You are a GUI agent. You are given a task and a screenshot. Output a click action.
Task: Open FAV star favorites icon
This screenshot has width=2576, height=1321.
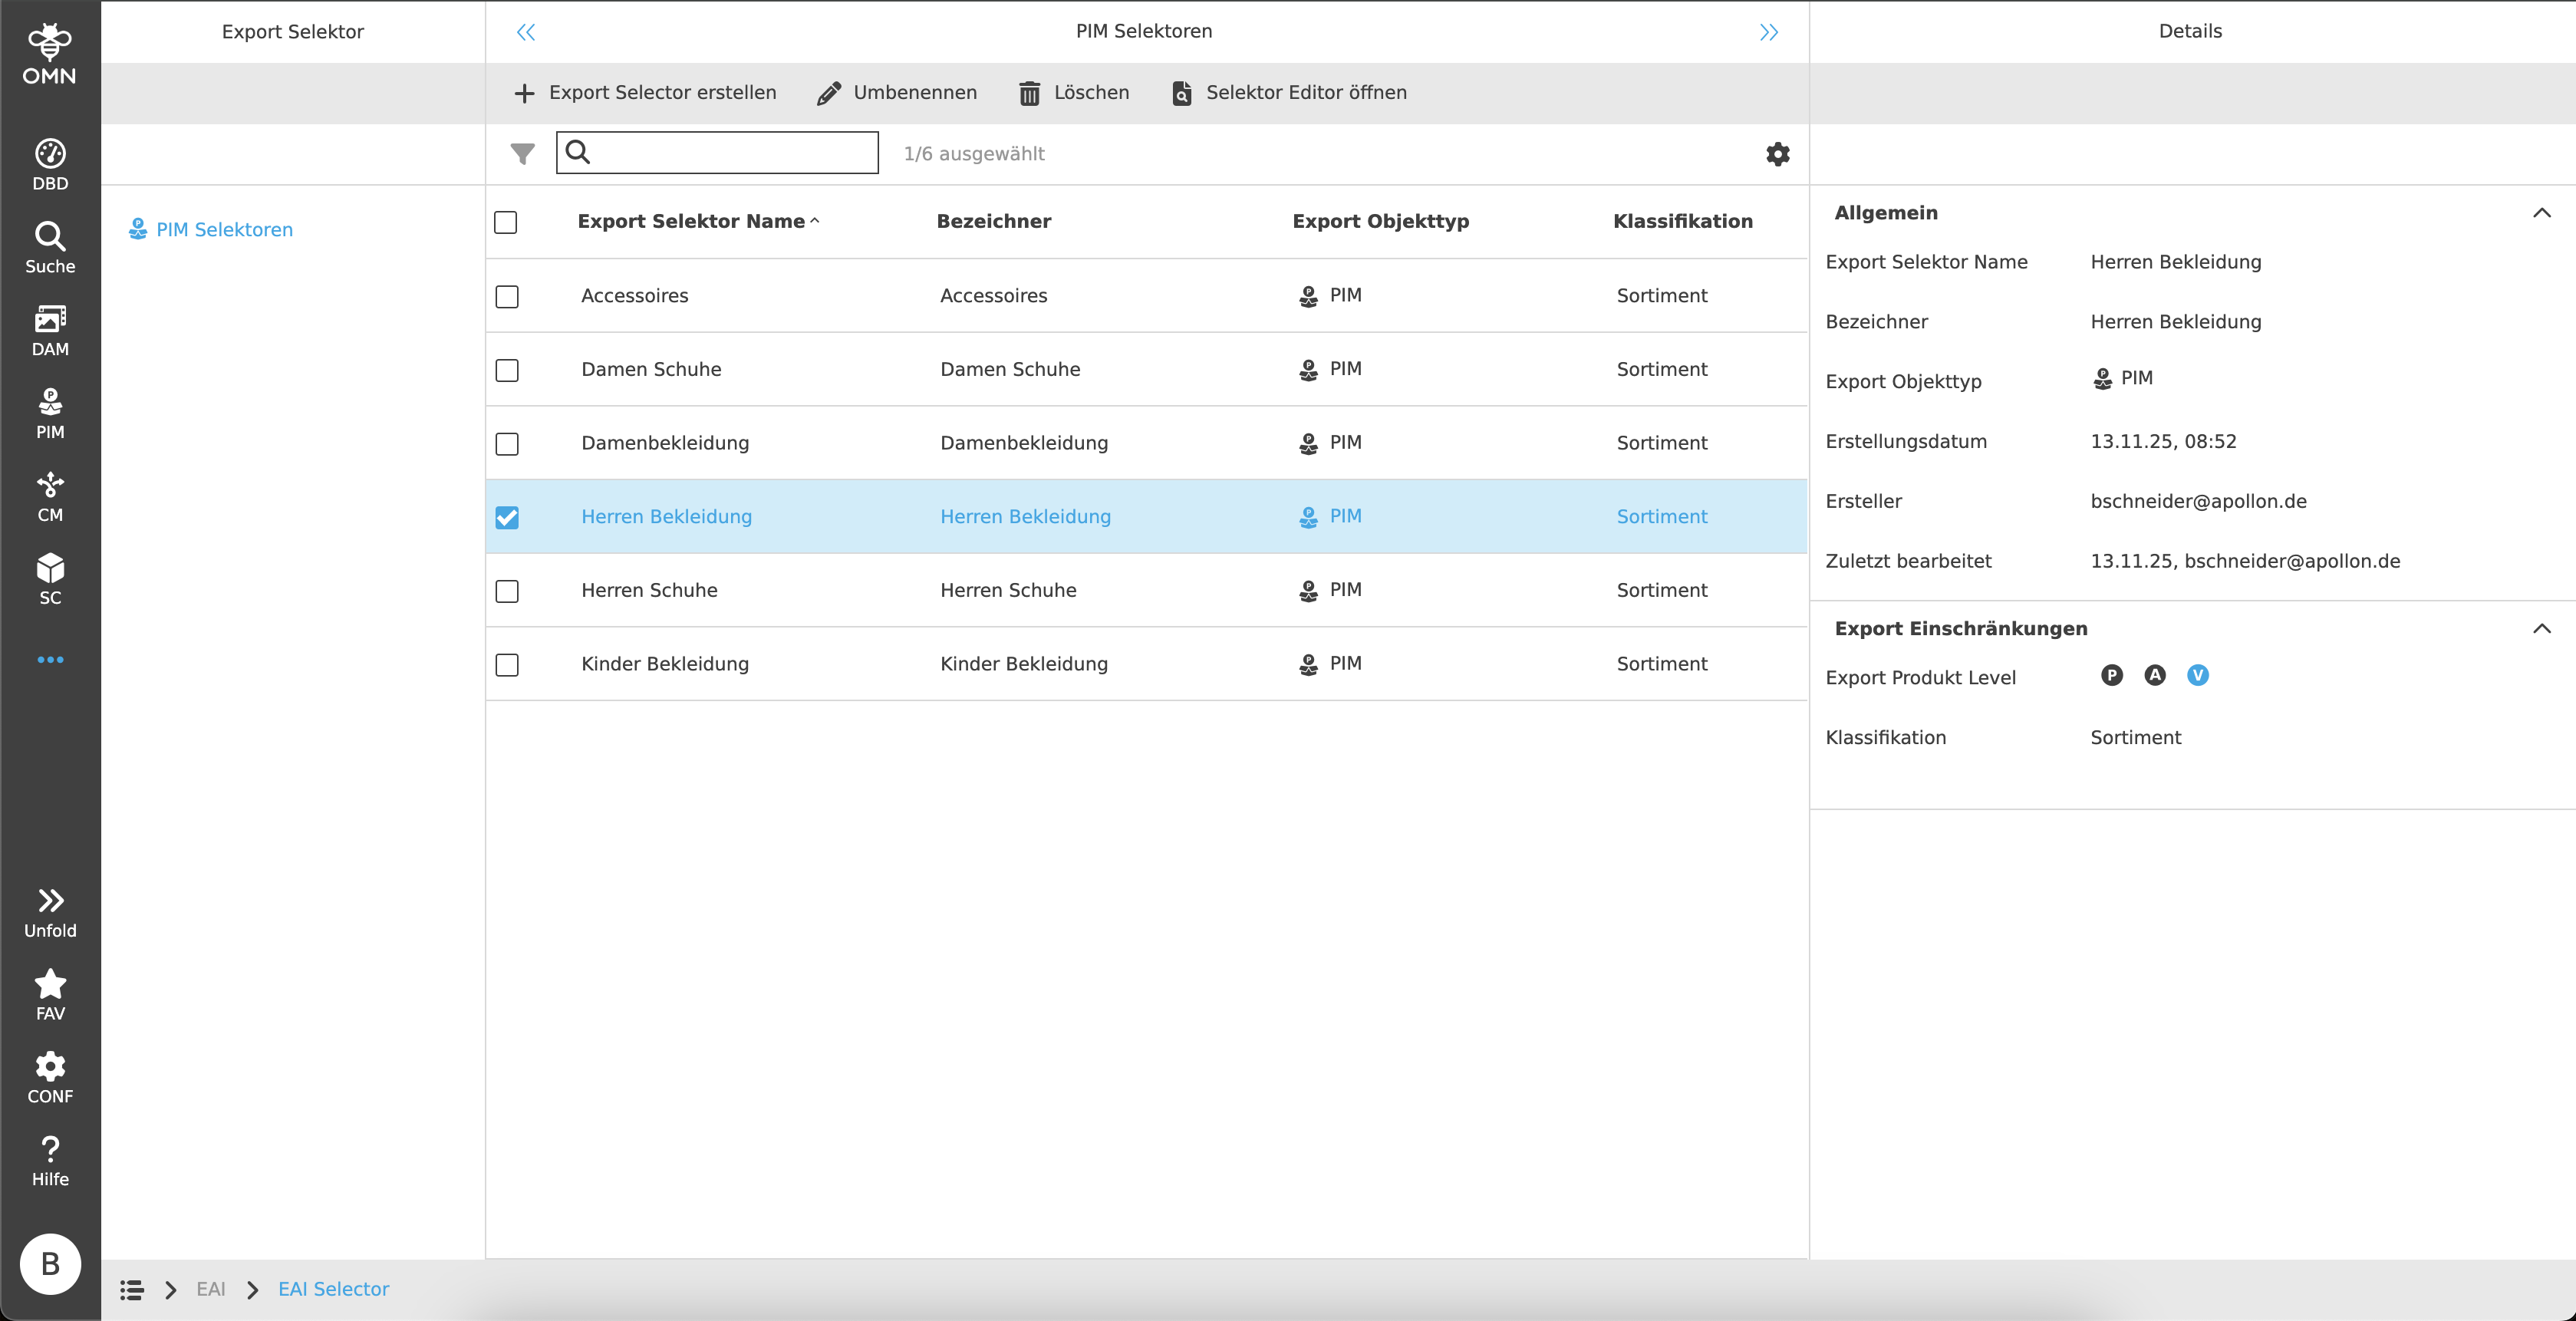pyautogui.click(x=50, y=994)
